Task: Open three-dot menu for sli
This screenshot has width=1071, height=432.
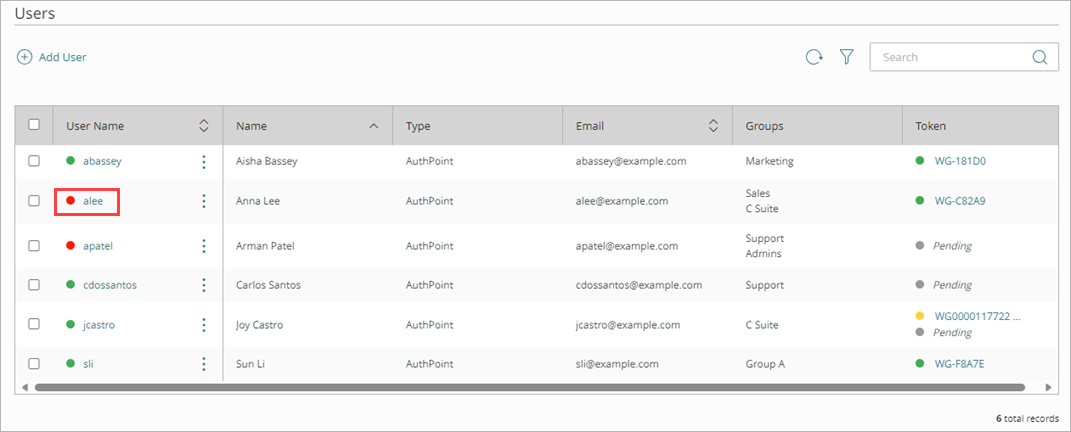Action: click(x=204, y=364)
